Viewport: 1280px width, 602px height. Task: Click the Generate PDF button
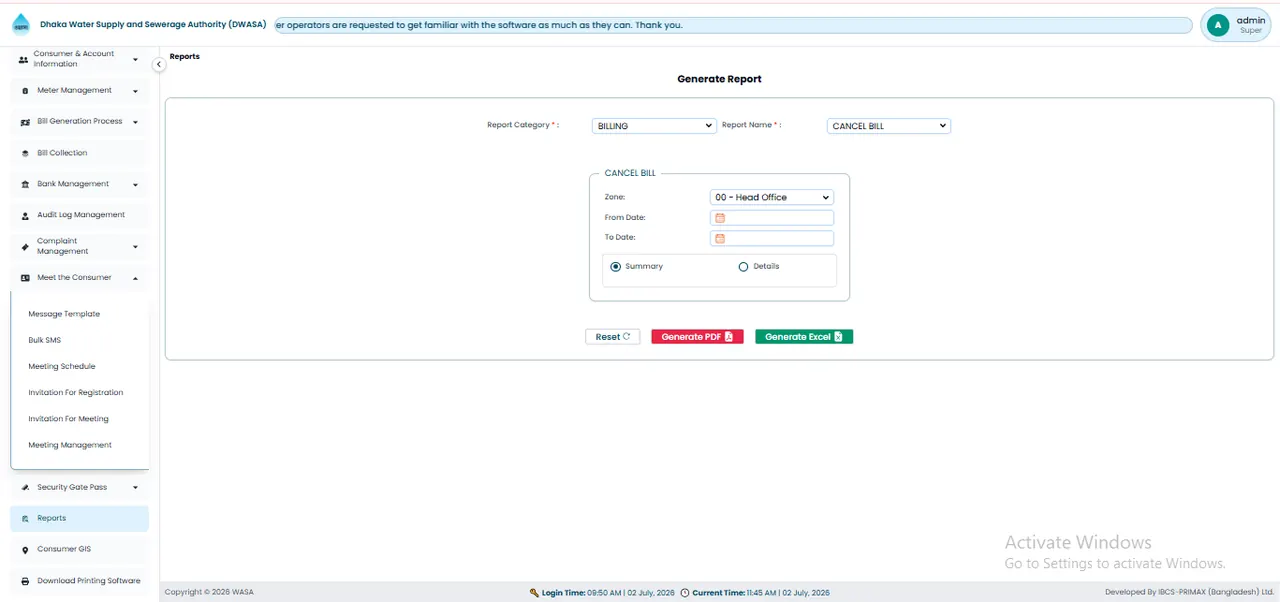pyautogui.click(x=697, y=337)
